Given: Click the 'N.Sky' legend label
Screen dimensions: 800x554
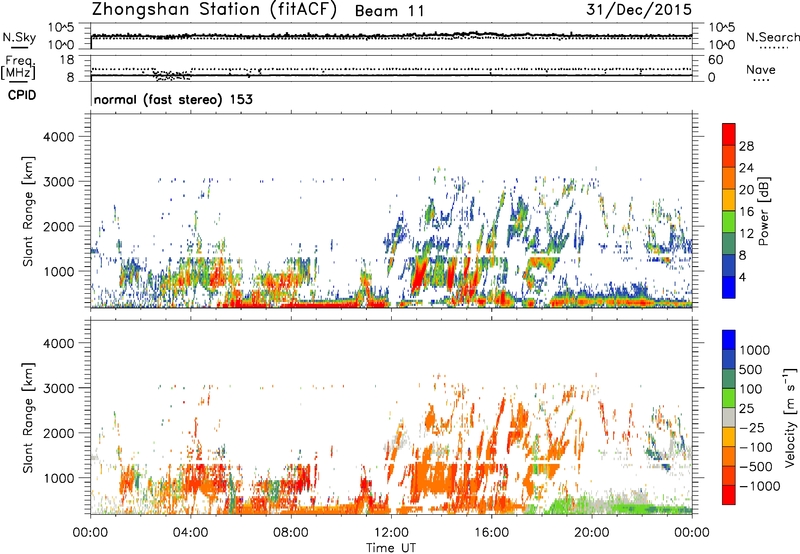Looking at the screenshot, I should coord(19,37).
